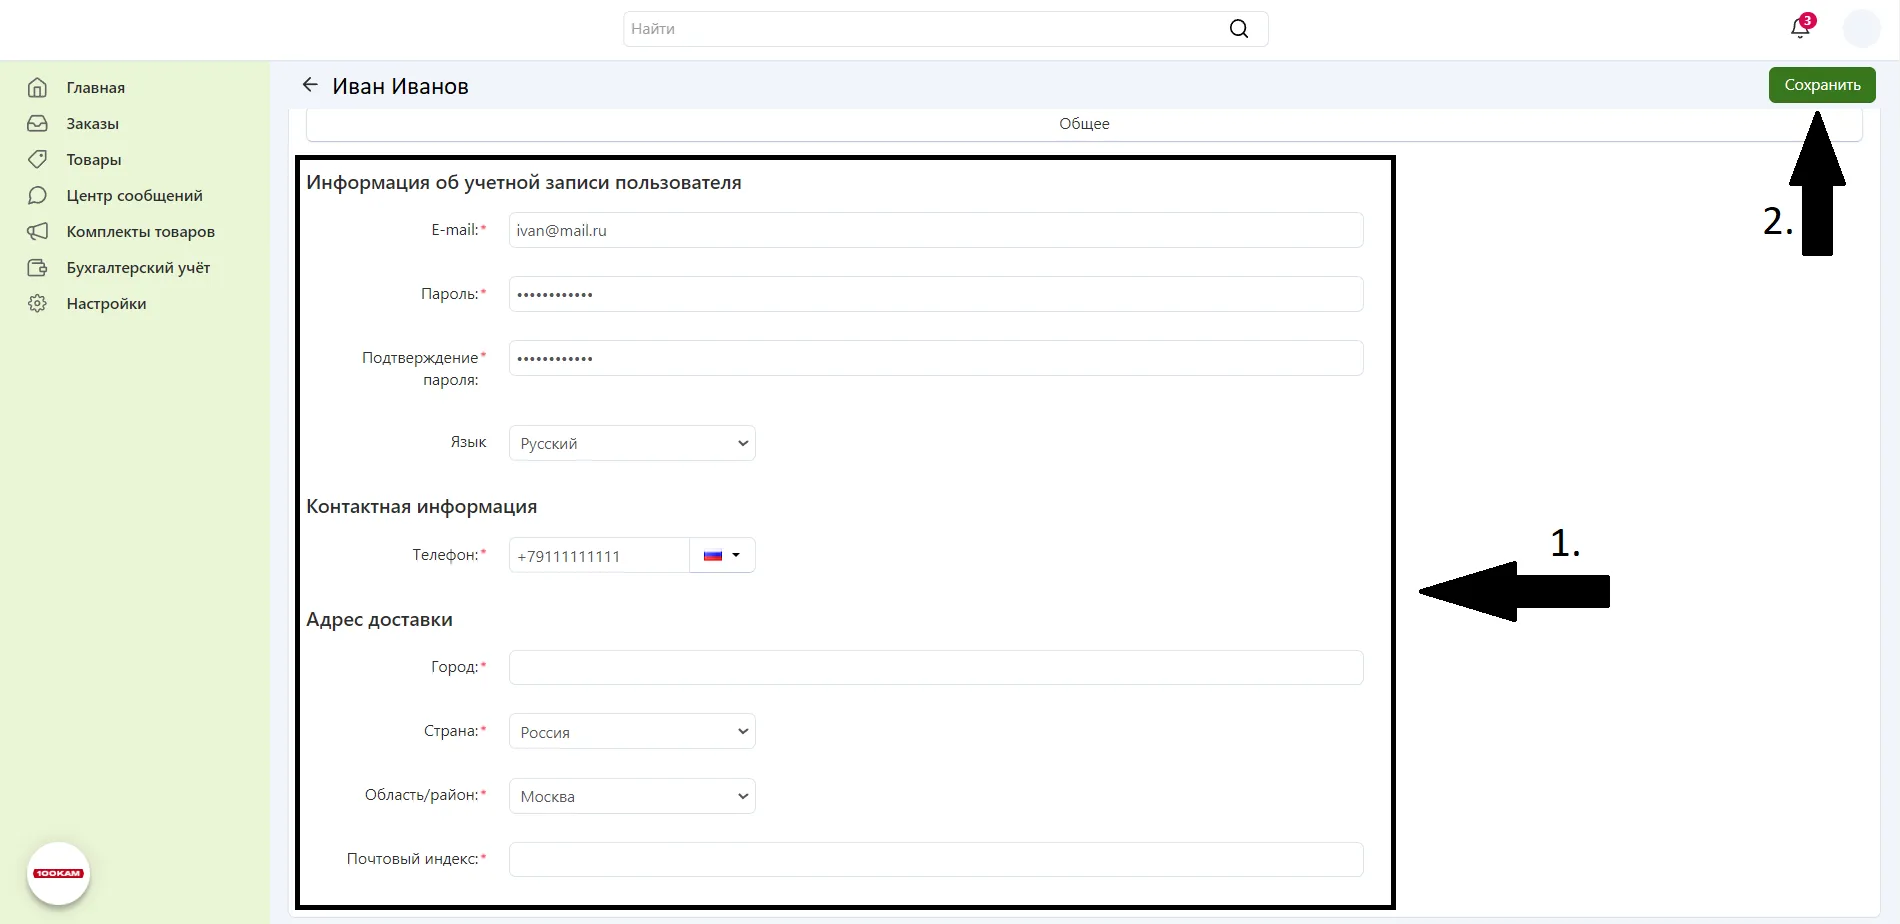Open the Orders inbox icon

37,124
